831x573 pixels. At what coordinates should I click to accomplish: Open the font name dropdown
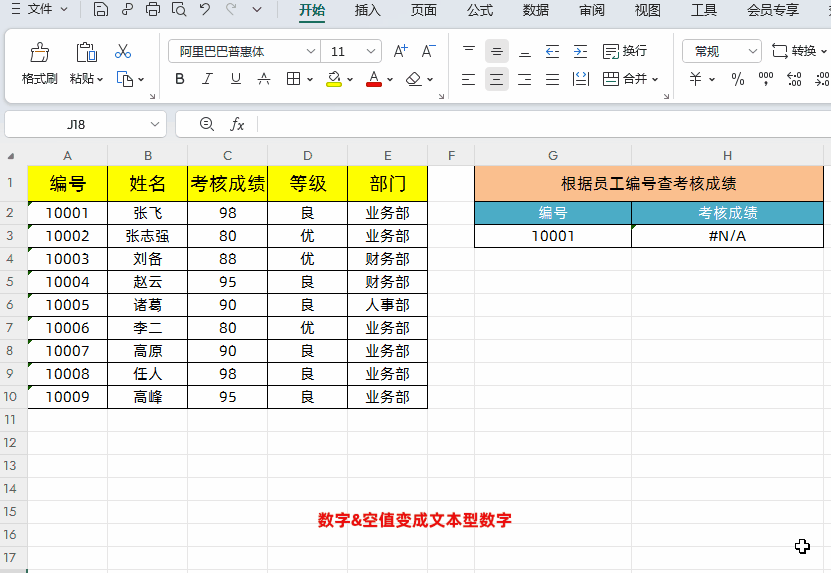point(311,51)
